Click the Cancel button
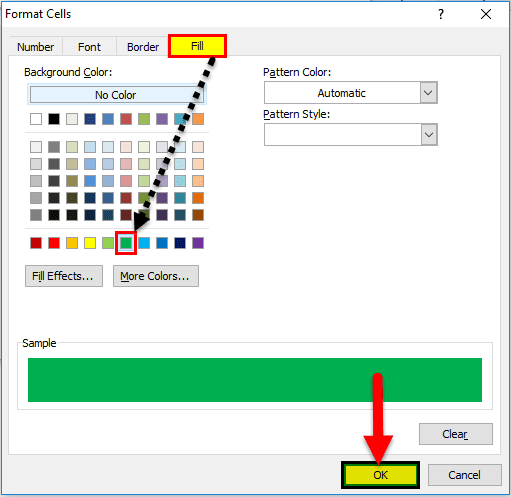This screenshot has height=497, width=511. pyautogui.click(x=464, y=475)
